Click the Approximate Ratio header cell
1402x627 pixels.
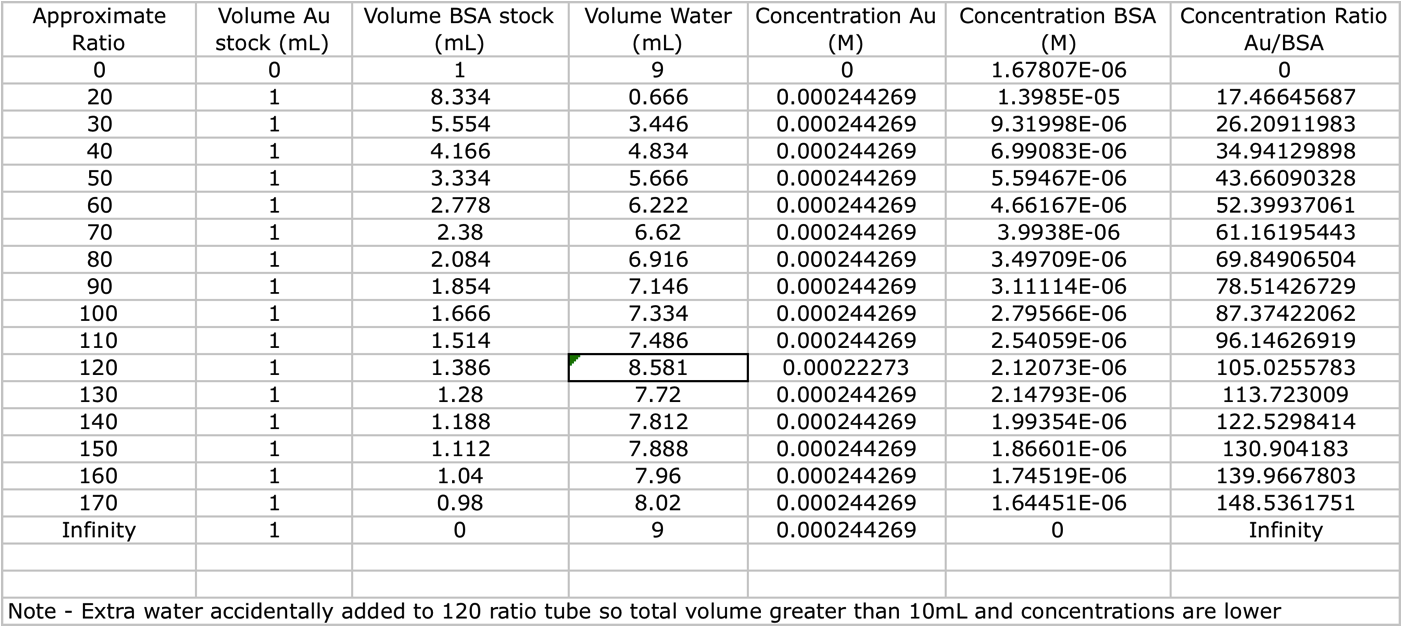click(x=98, y=29)
